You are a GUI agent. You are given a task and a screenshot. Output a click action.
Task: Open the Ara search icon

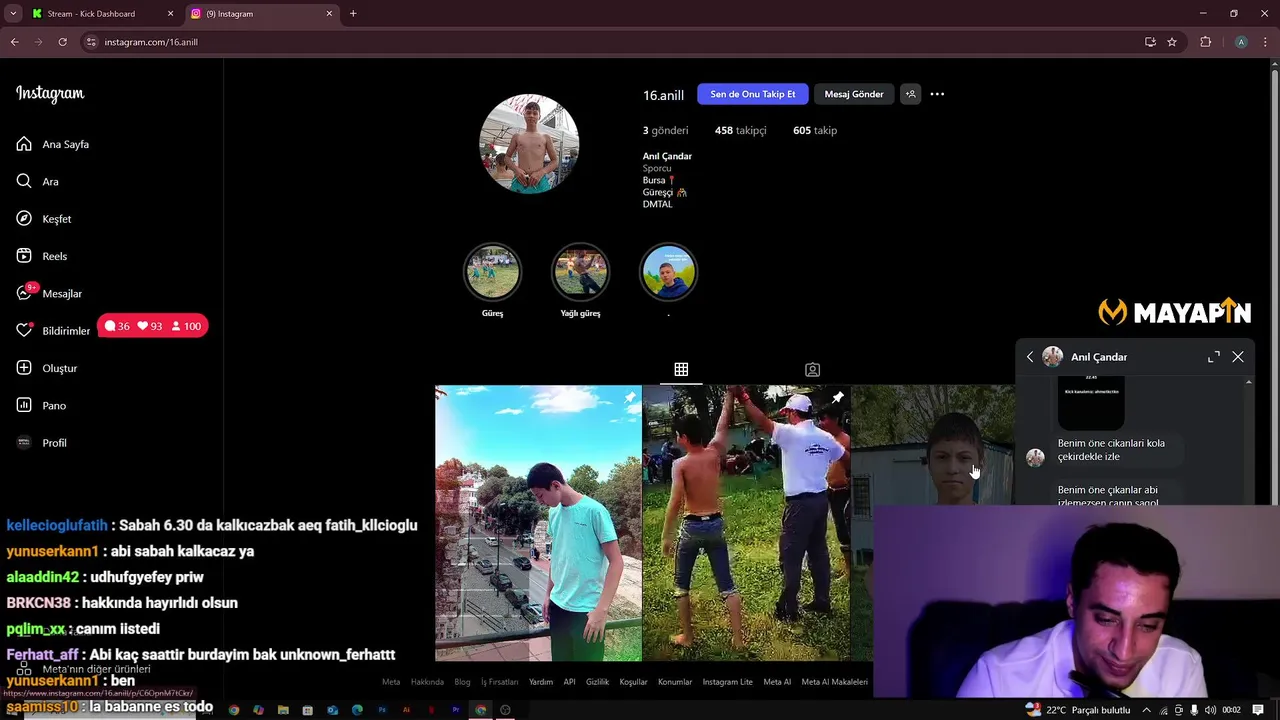point(24,181)
